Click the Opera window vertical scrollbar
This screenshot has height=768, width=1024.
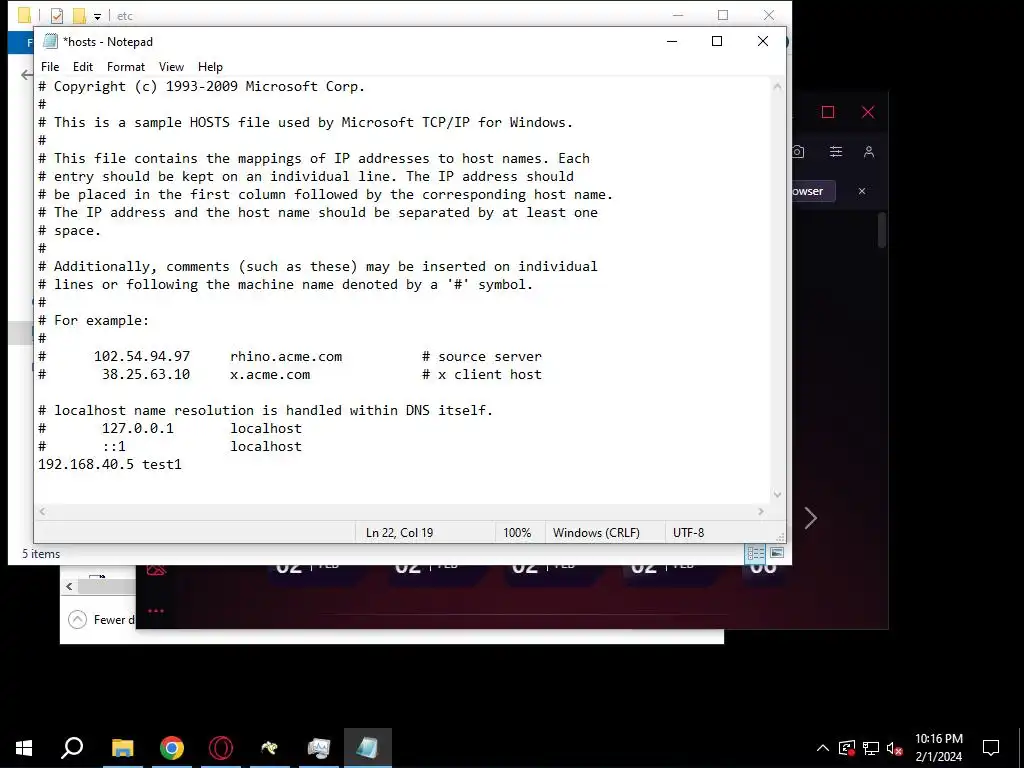click(882, 230)
